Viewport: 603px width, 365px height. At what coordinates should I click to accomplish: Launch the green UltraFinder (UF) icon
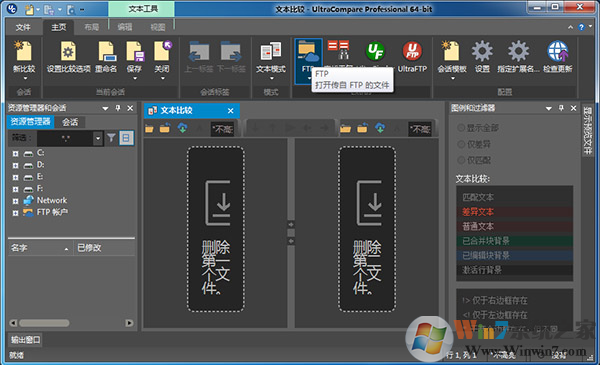click(375, 52)
